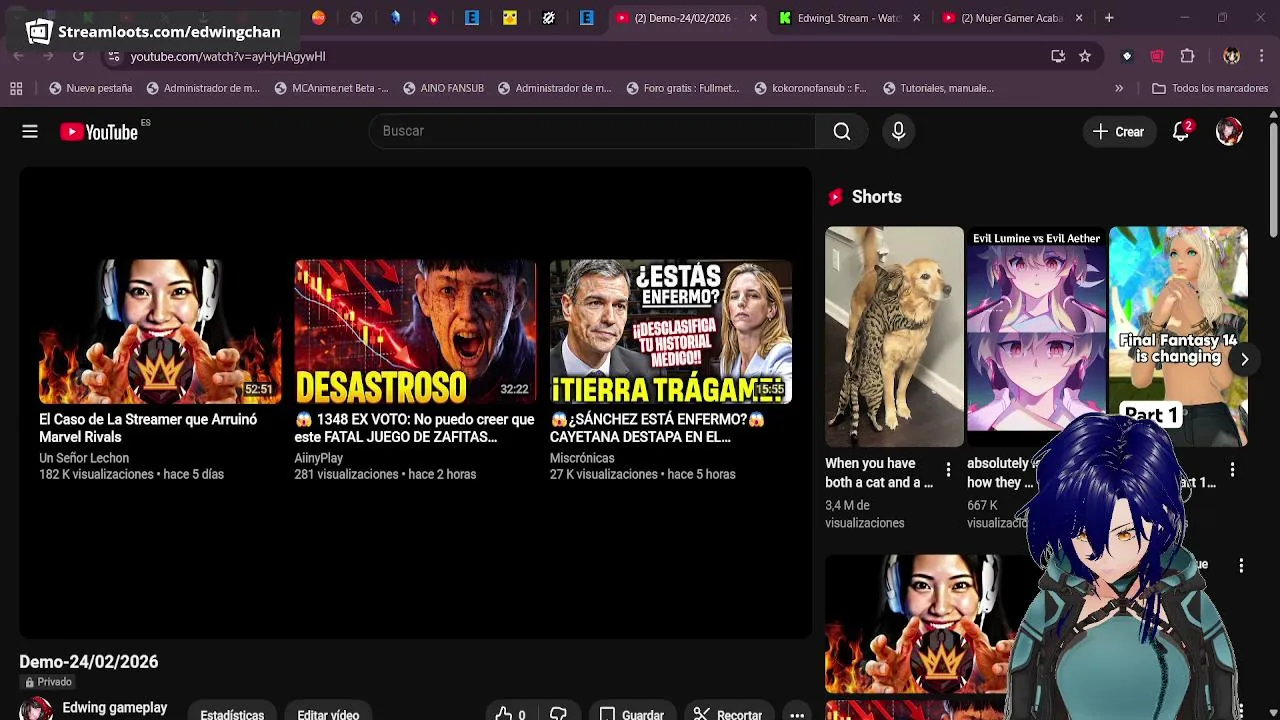Click the magnifier search button

842,131
